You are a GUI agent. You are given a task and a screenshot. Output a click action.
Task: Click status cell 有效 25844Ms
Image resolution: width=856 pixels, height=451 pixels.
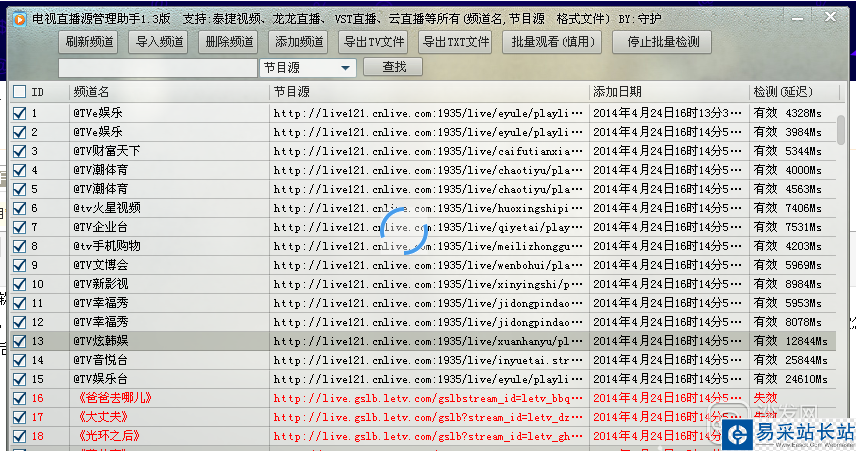click(x=790, y=360)
